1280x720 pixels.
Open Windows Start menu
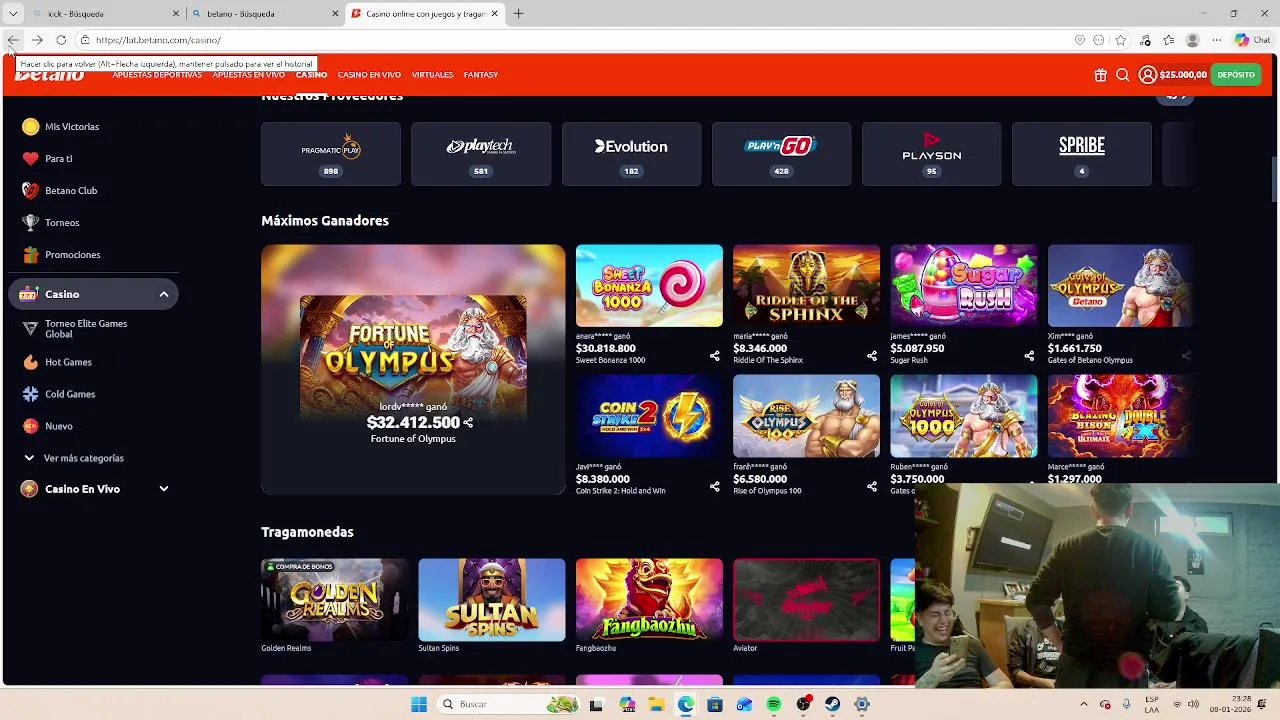[419, 704]
